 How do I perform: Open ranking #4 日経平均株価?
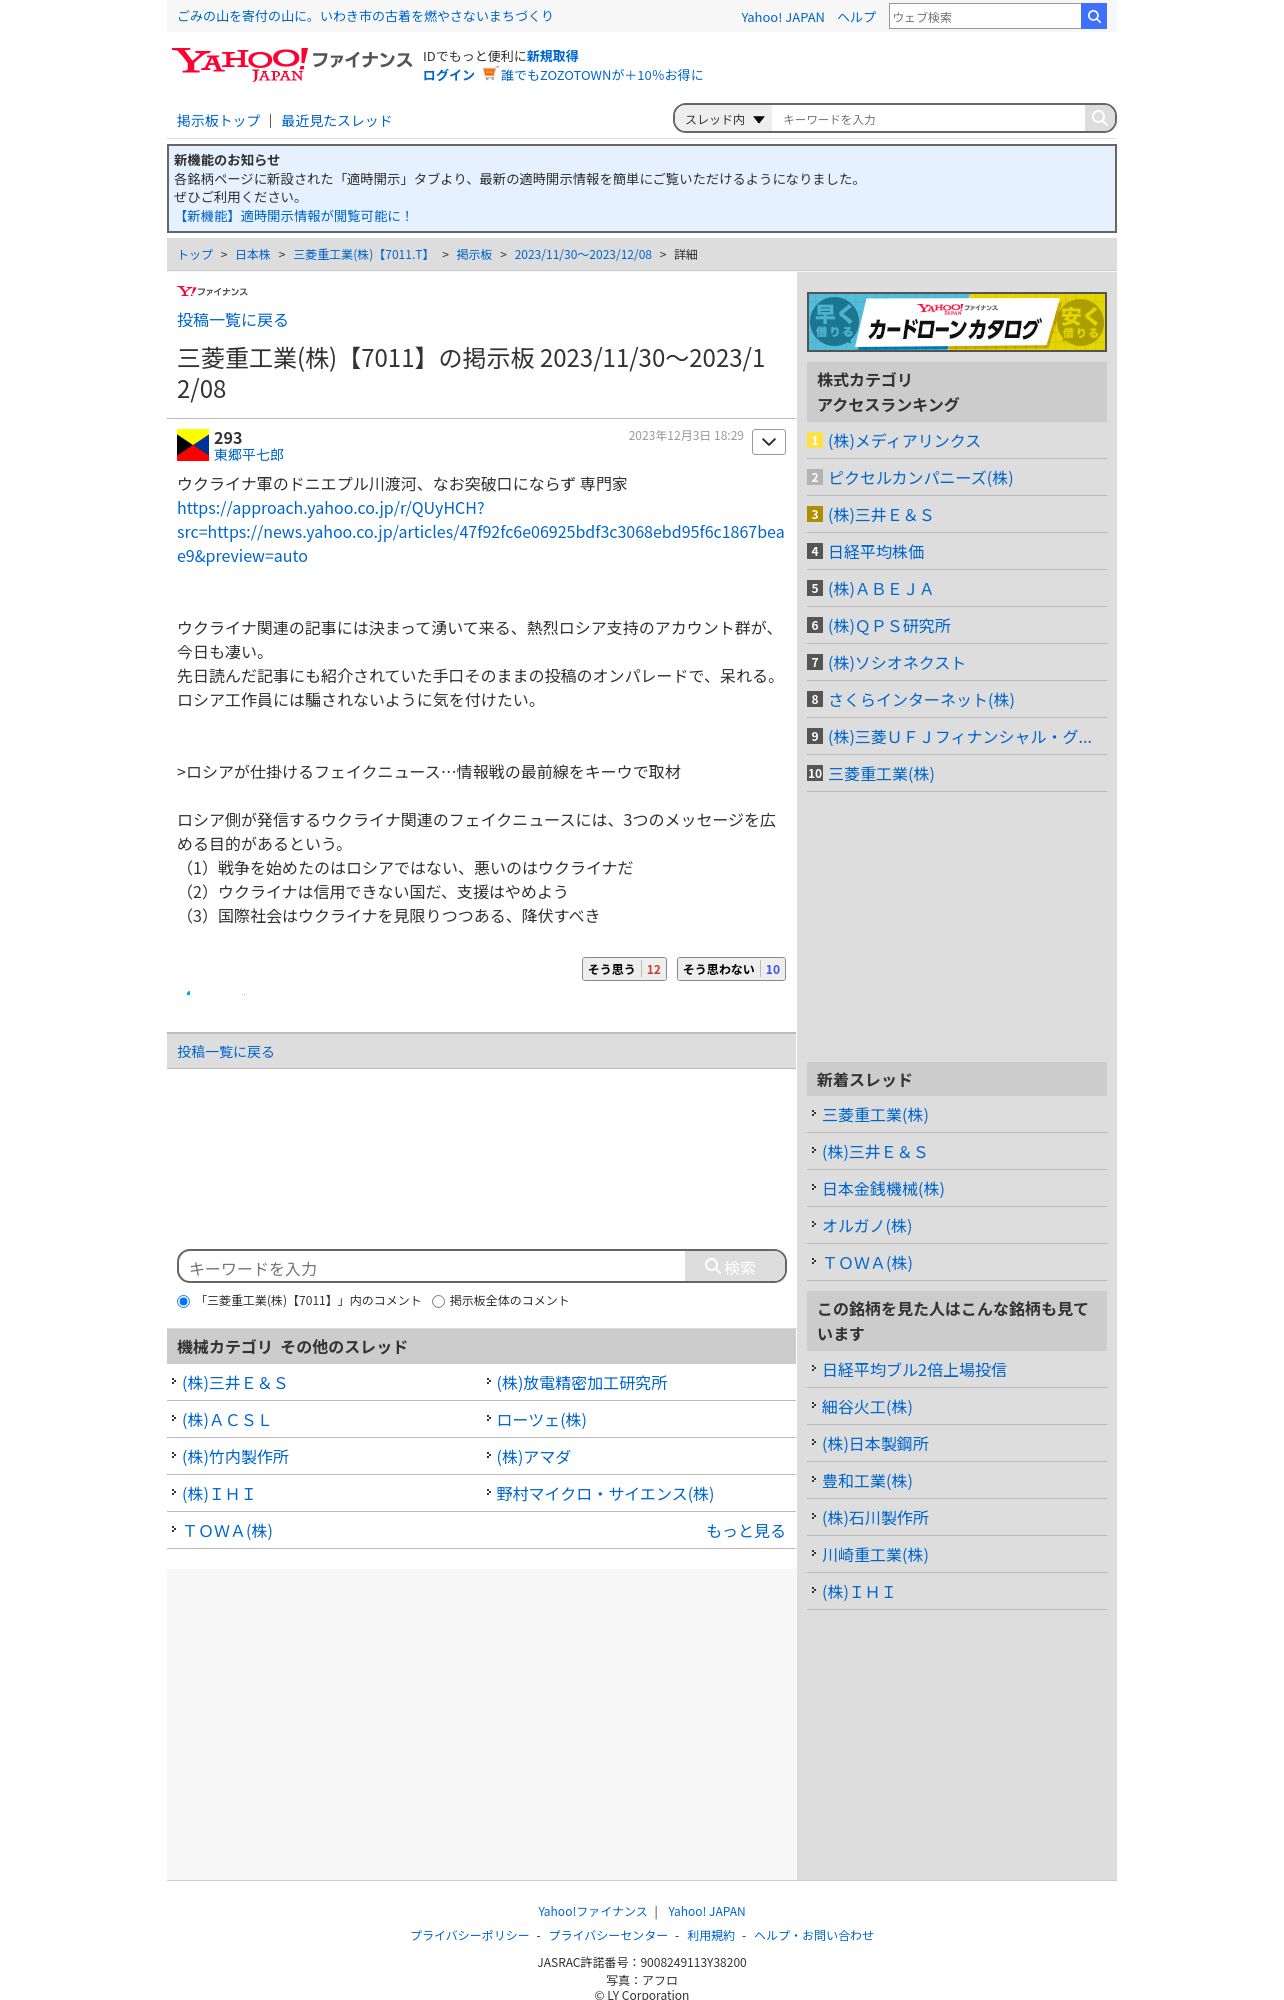click(876, 552)
